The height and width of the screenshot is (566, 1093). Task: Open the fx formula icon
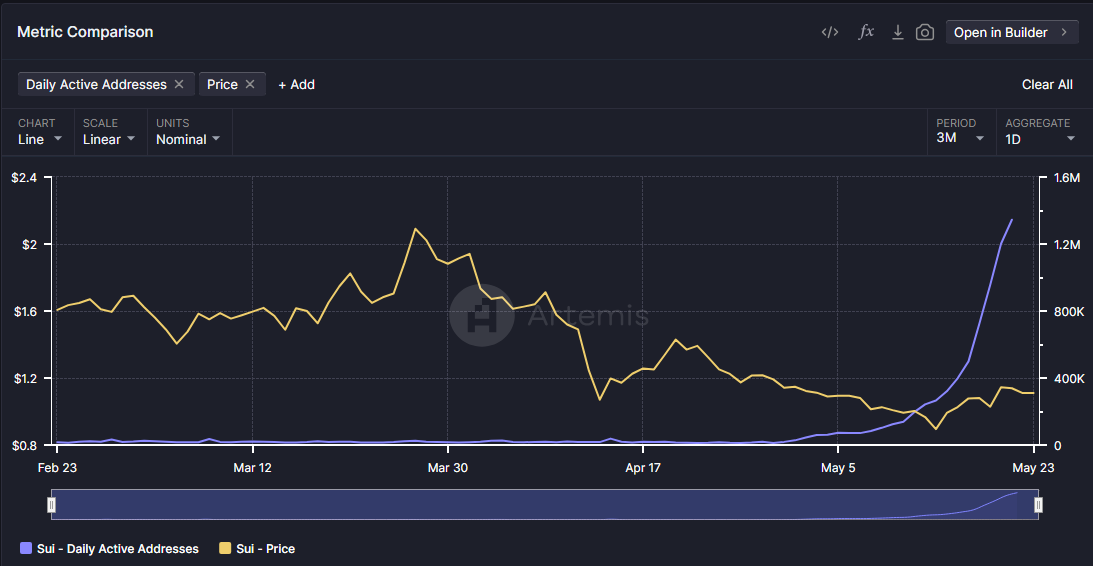pos(866,32)
